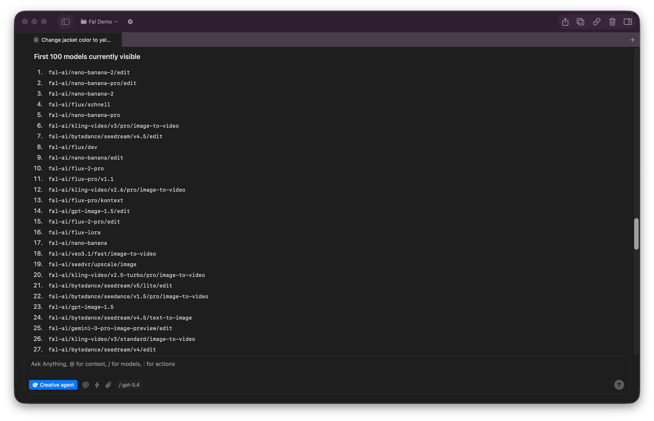Select the 'Change jacket color to yel...' tab
The image size is (654, 421).
[x=72, y=40]
